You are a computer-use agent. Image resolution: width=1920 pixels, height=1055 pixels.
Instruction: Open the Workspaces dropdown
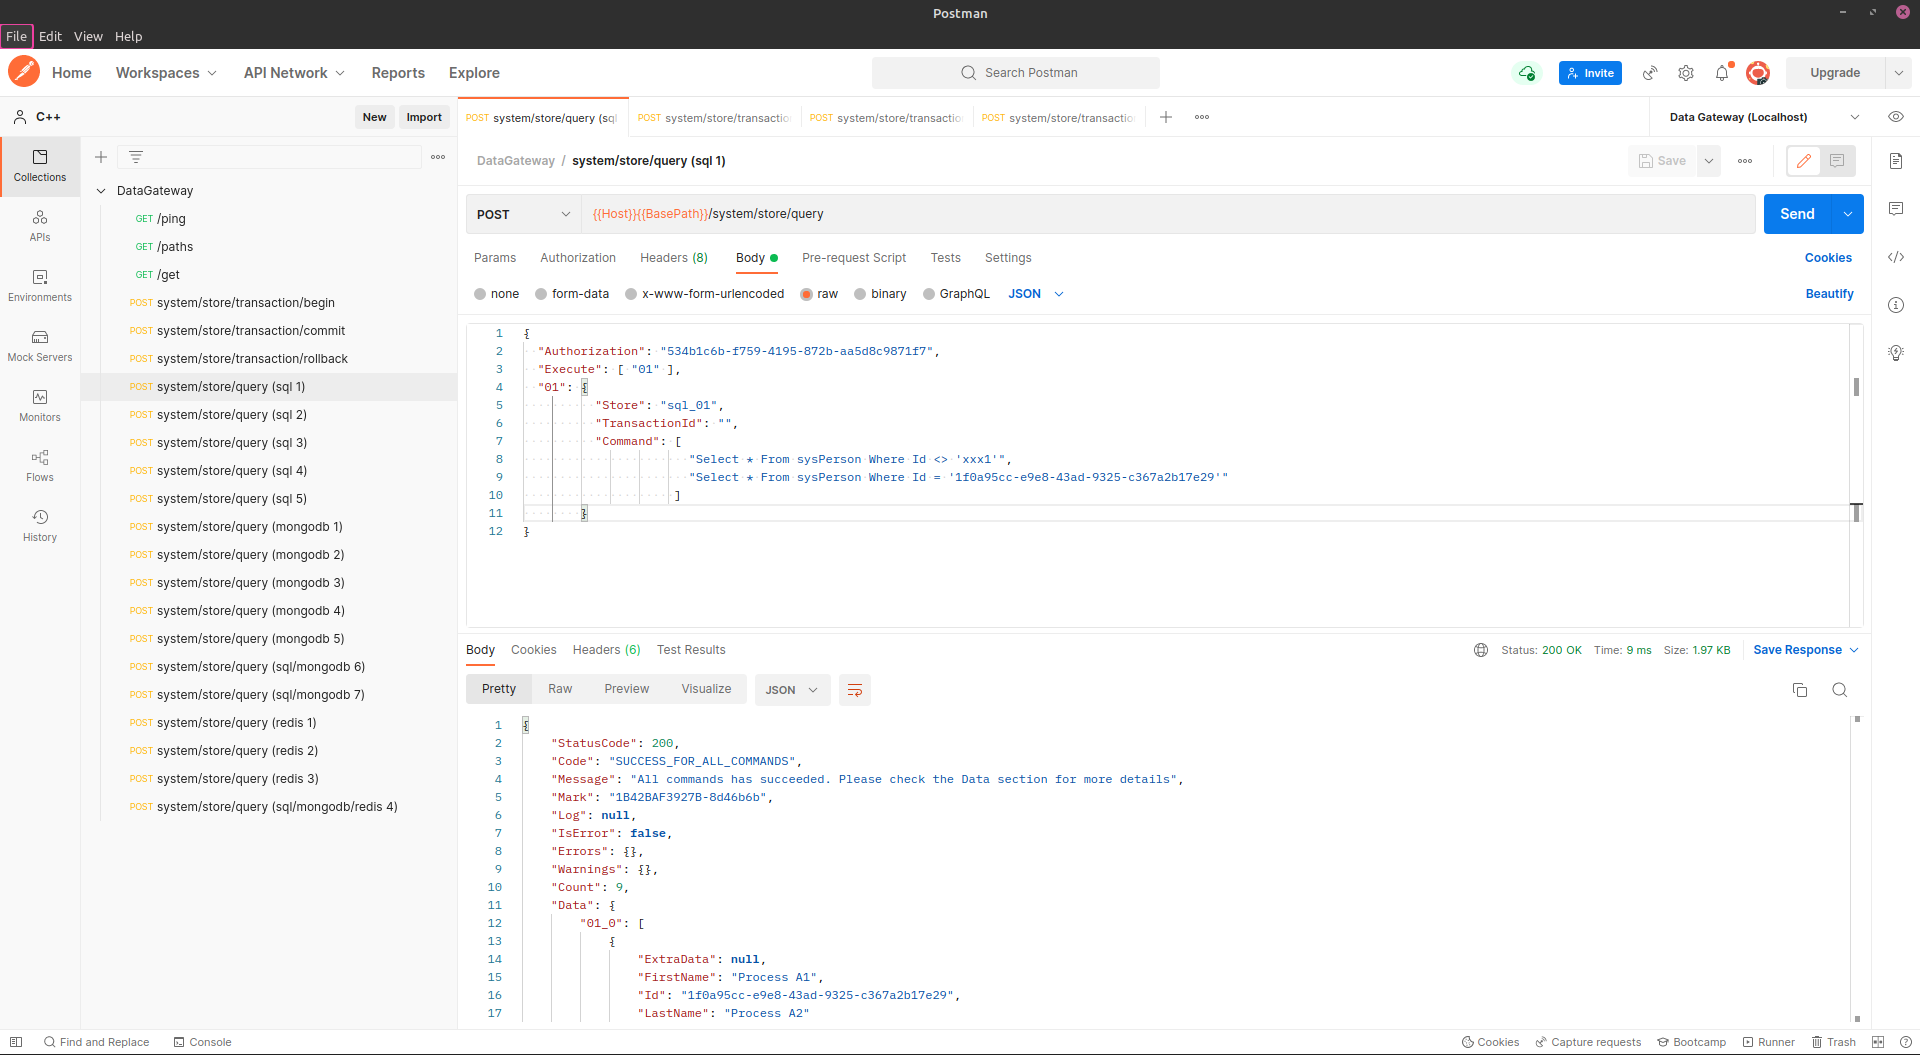[x=166, y=73]
